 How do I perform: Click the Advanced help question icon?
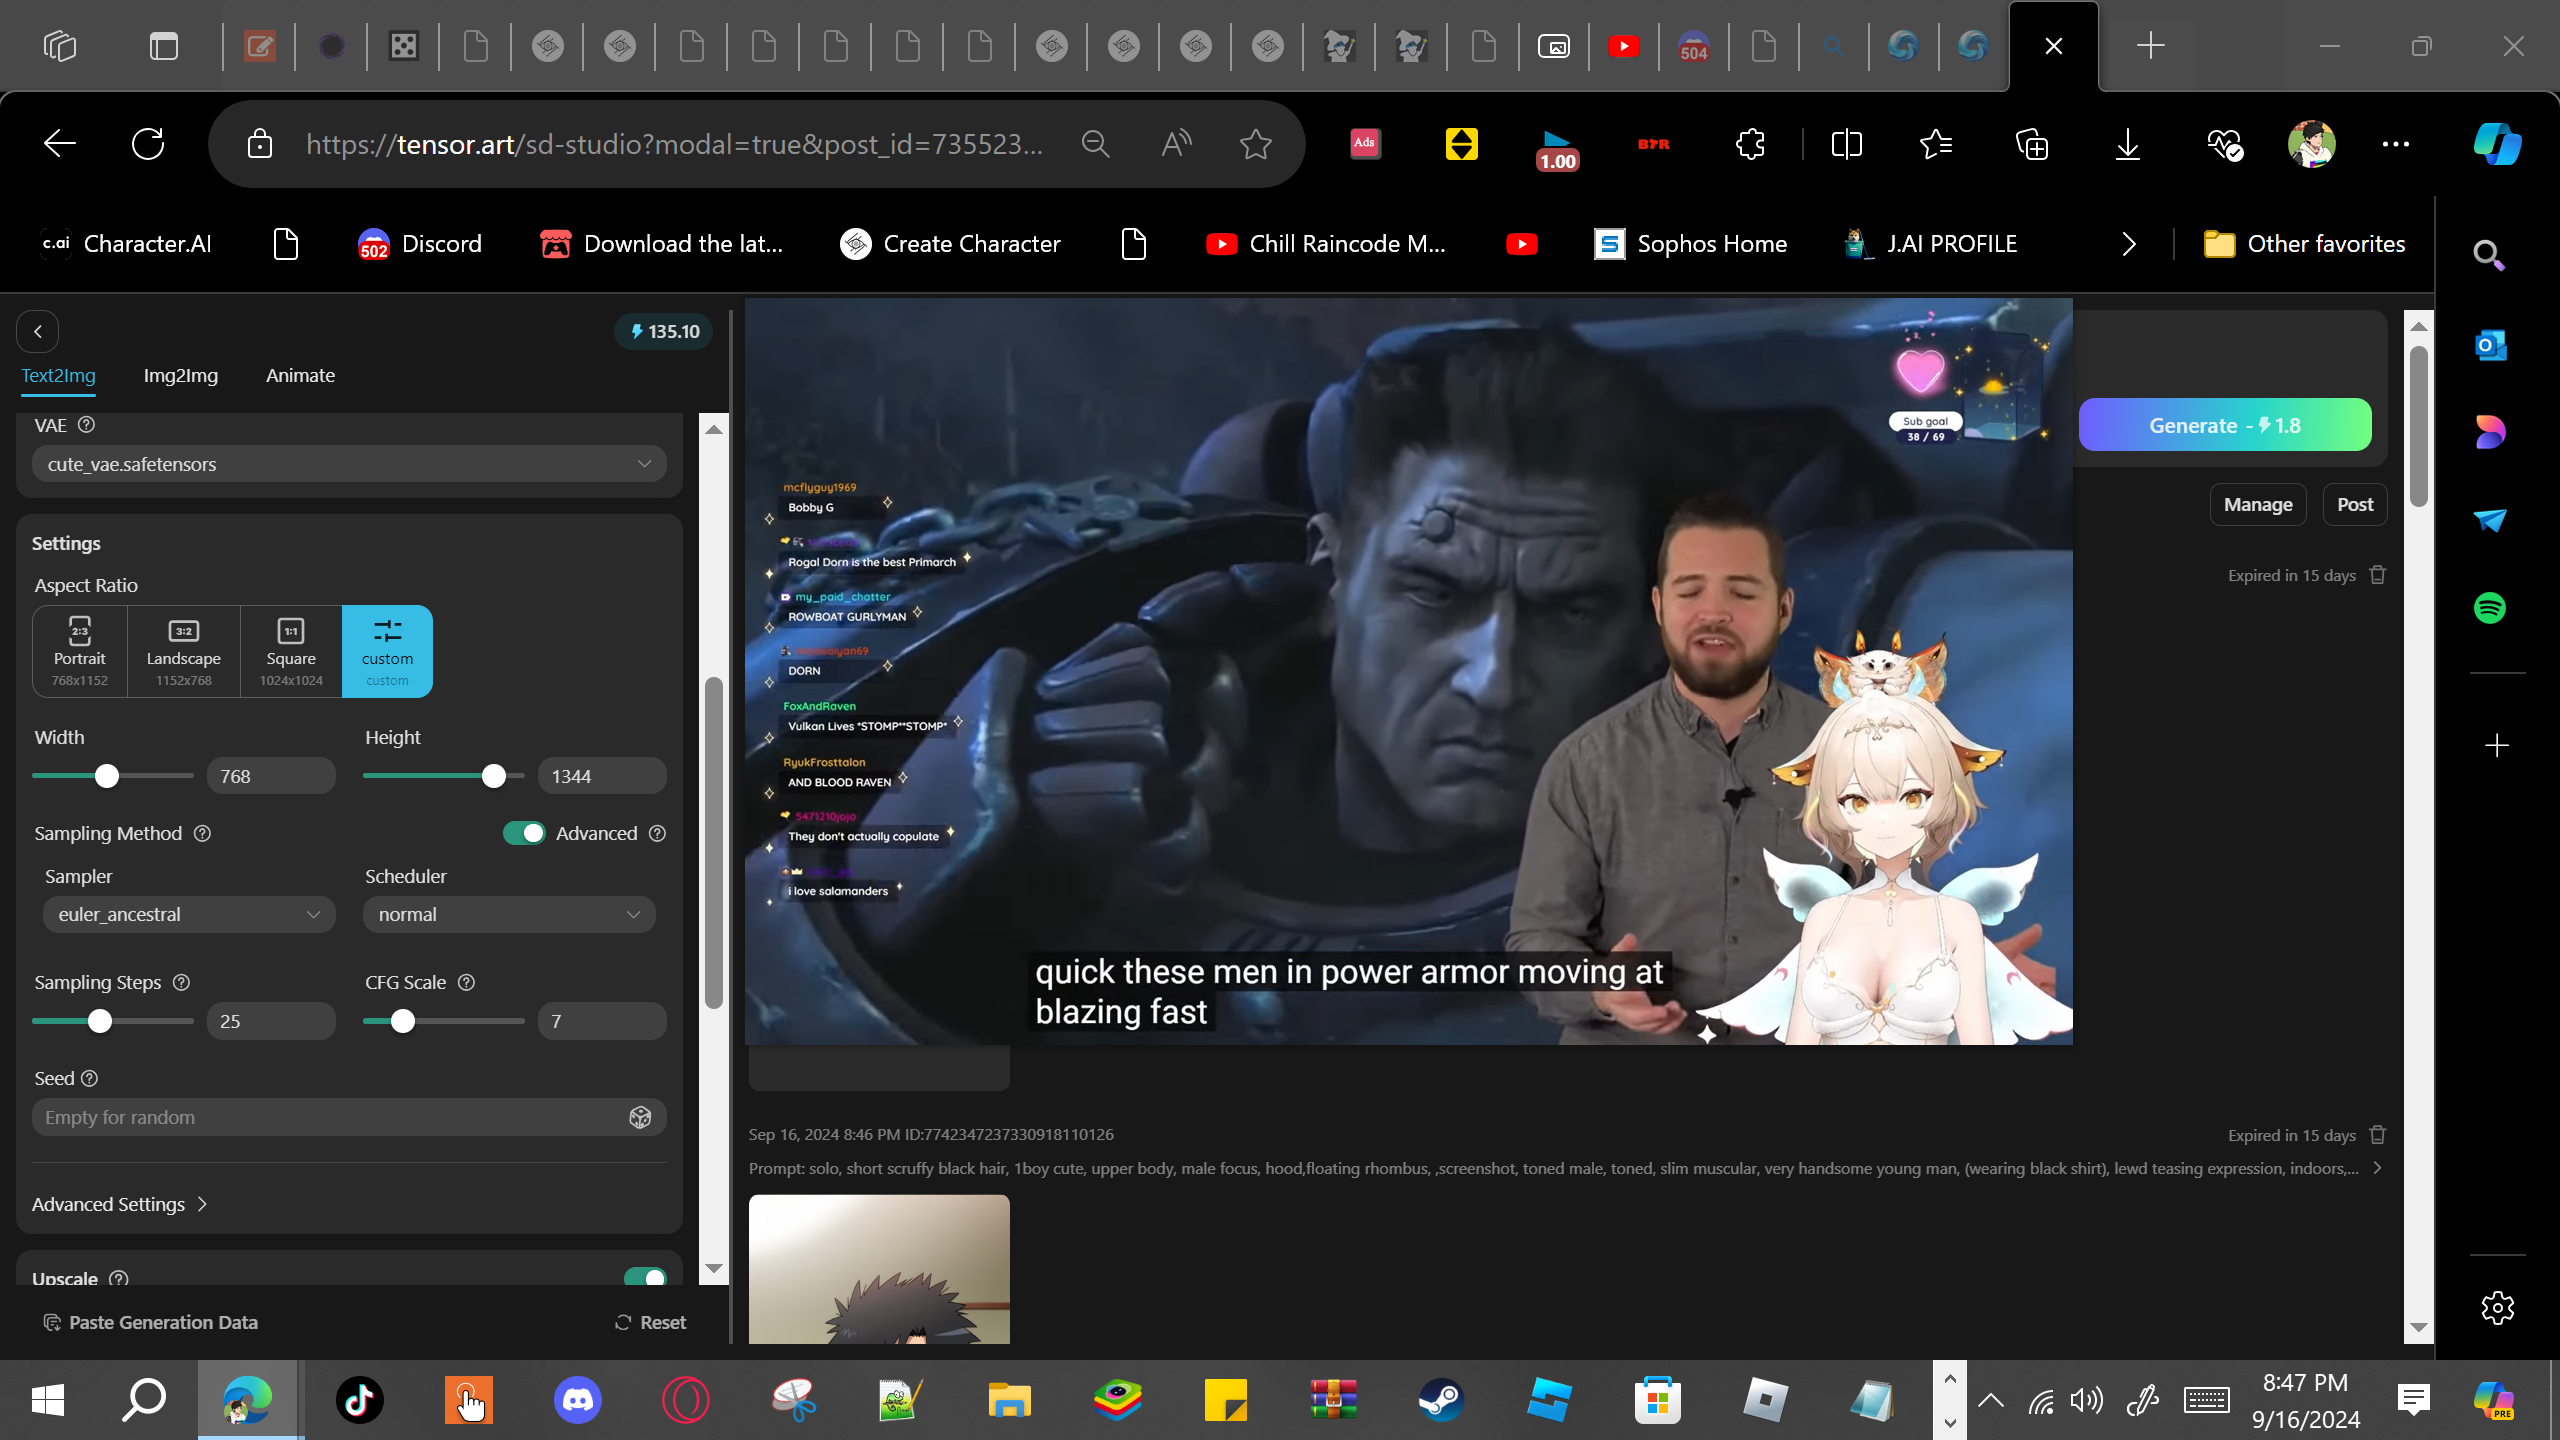(x=657, y=833)
